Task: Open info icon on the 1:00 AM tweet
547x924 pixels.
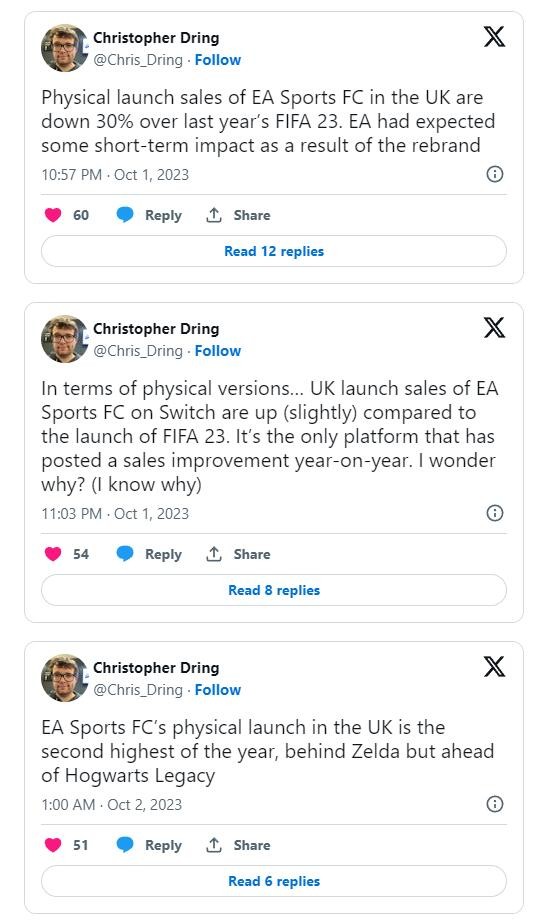Action: (495, 804)
